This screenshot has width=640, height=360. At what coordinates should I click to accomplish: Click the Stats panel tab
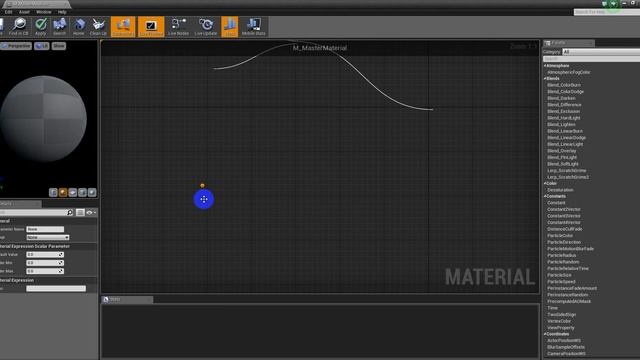coord(127,299)
